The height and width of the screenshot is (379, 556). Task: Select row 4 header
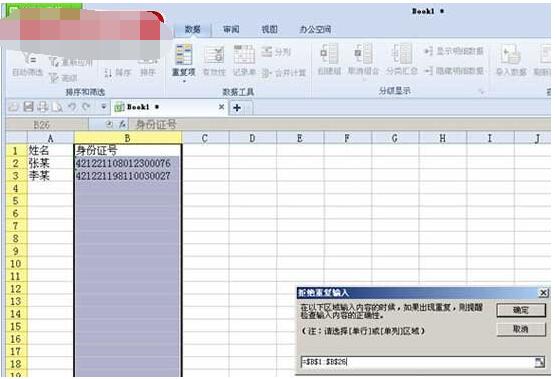click(16, 188)
